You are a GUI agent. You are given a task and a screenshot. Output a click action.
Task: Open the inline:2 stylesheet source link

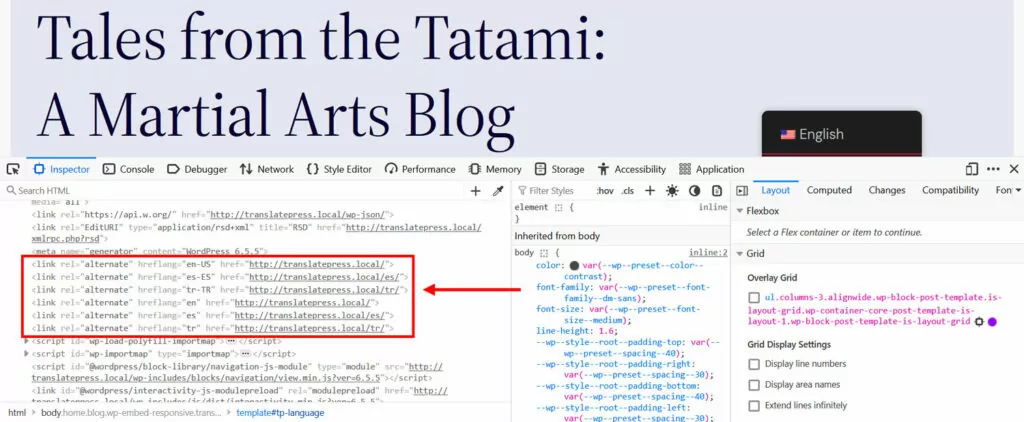(x=708, y=253)
